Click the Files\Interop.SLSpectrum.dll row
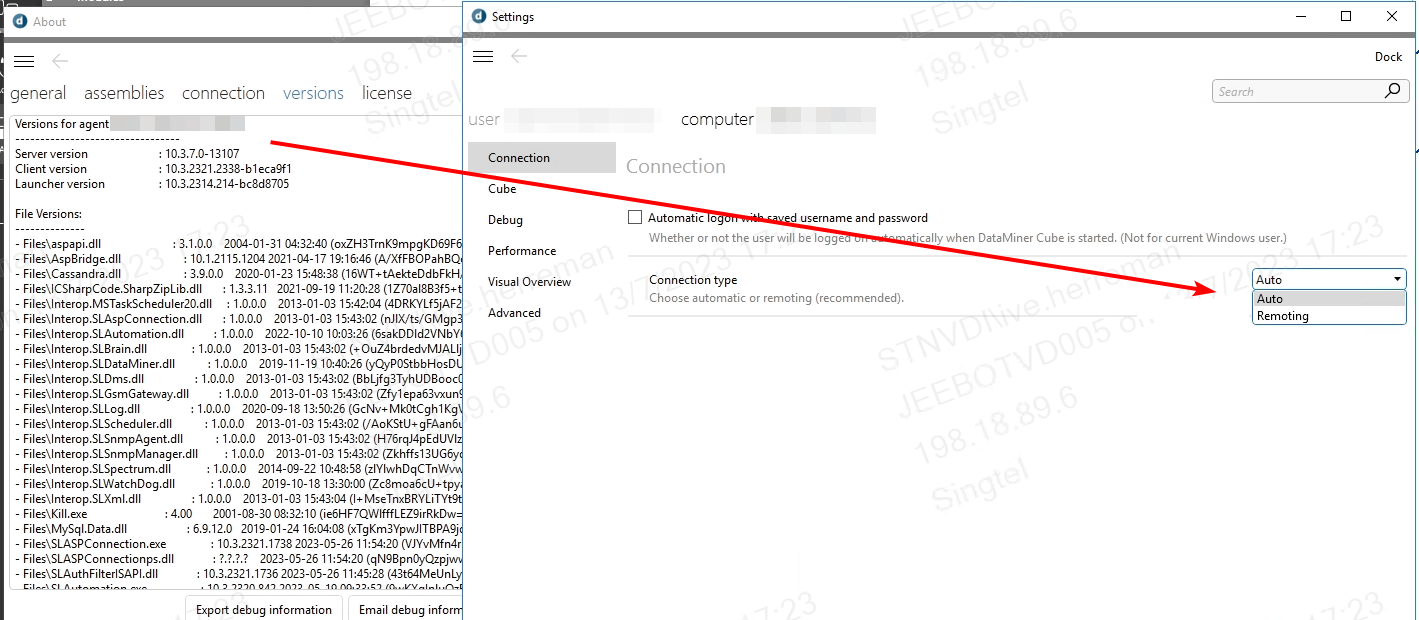Image resolution: width=1419 pixels, height=620 pixels. (238, 469)
